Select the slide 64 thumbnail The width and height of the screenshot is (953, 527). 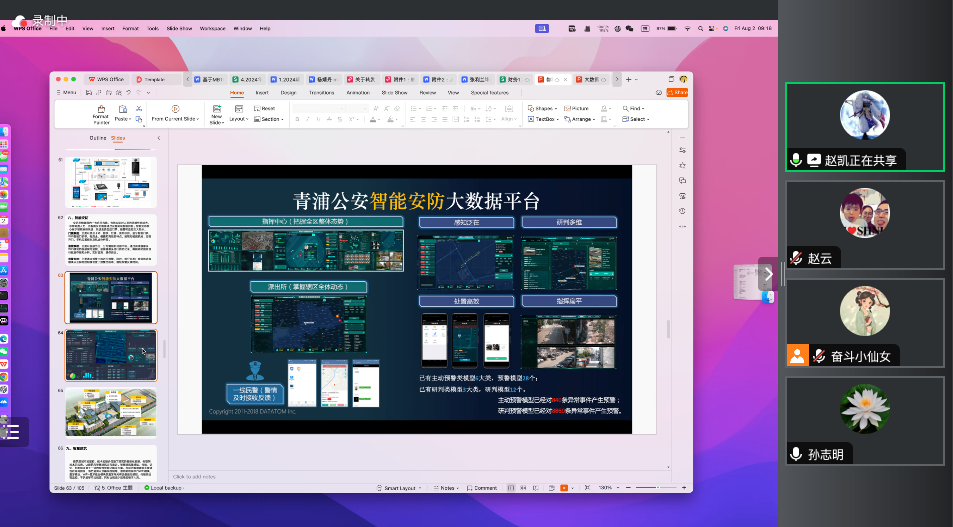111,355
